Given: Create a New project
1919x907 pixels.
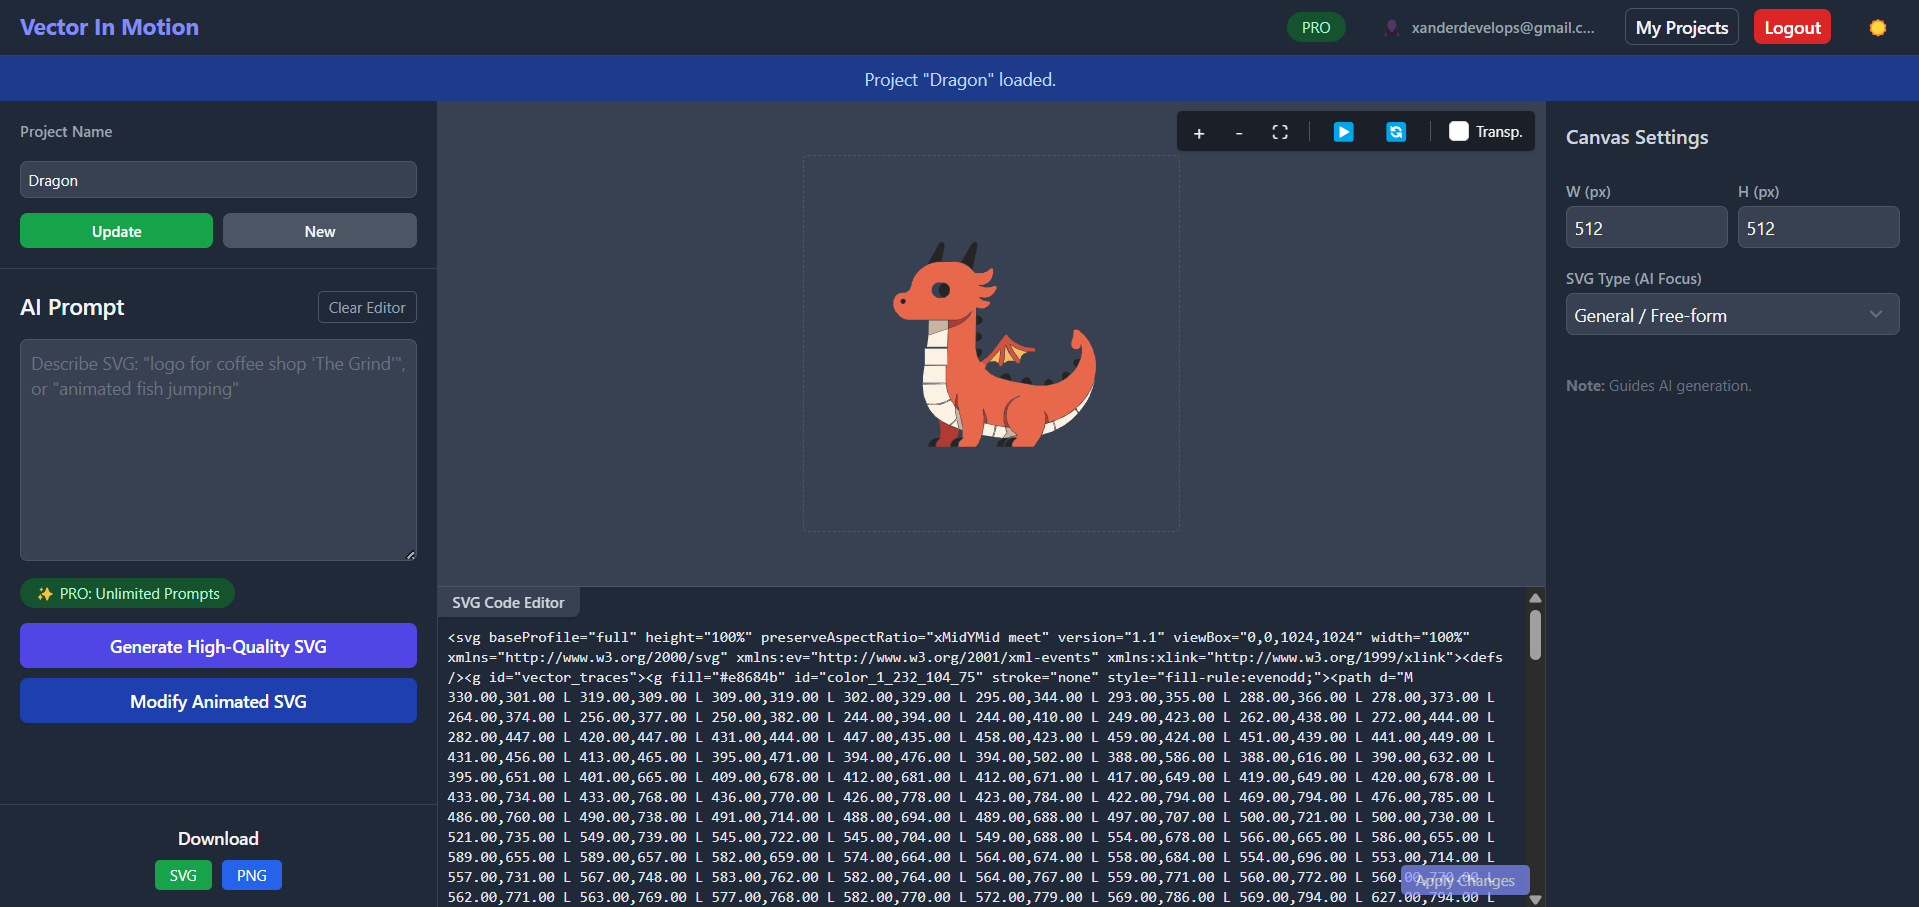Looking at the screenshot, I should (320, 231).
